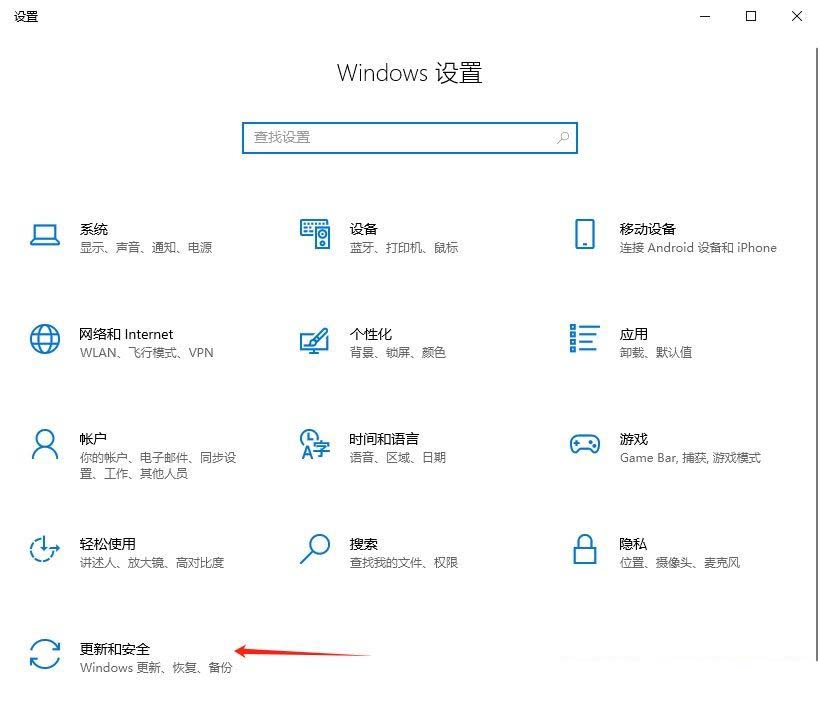Click the 轻松使用 dashed clock icon
Viewport: 820px width, 707px height.
point(45,549)
